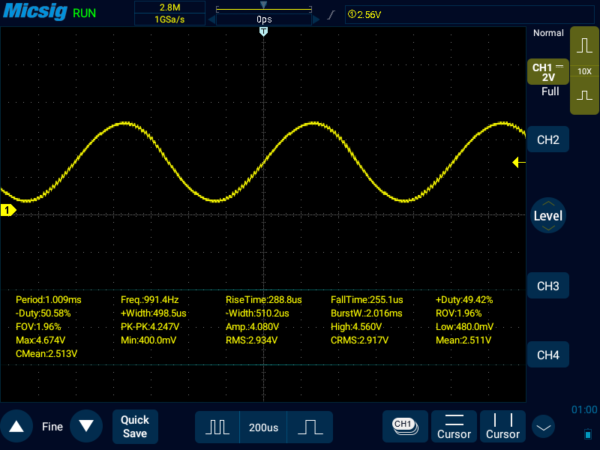Click the fine adjust up arrow
The image size is (600, 450).
tap(17, 426)
